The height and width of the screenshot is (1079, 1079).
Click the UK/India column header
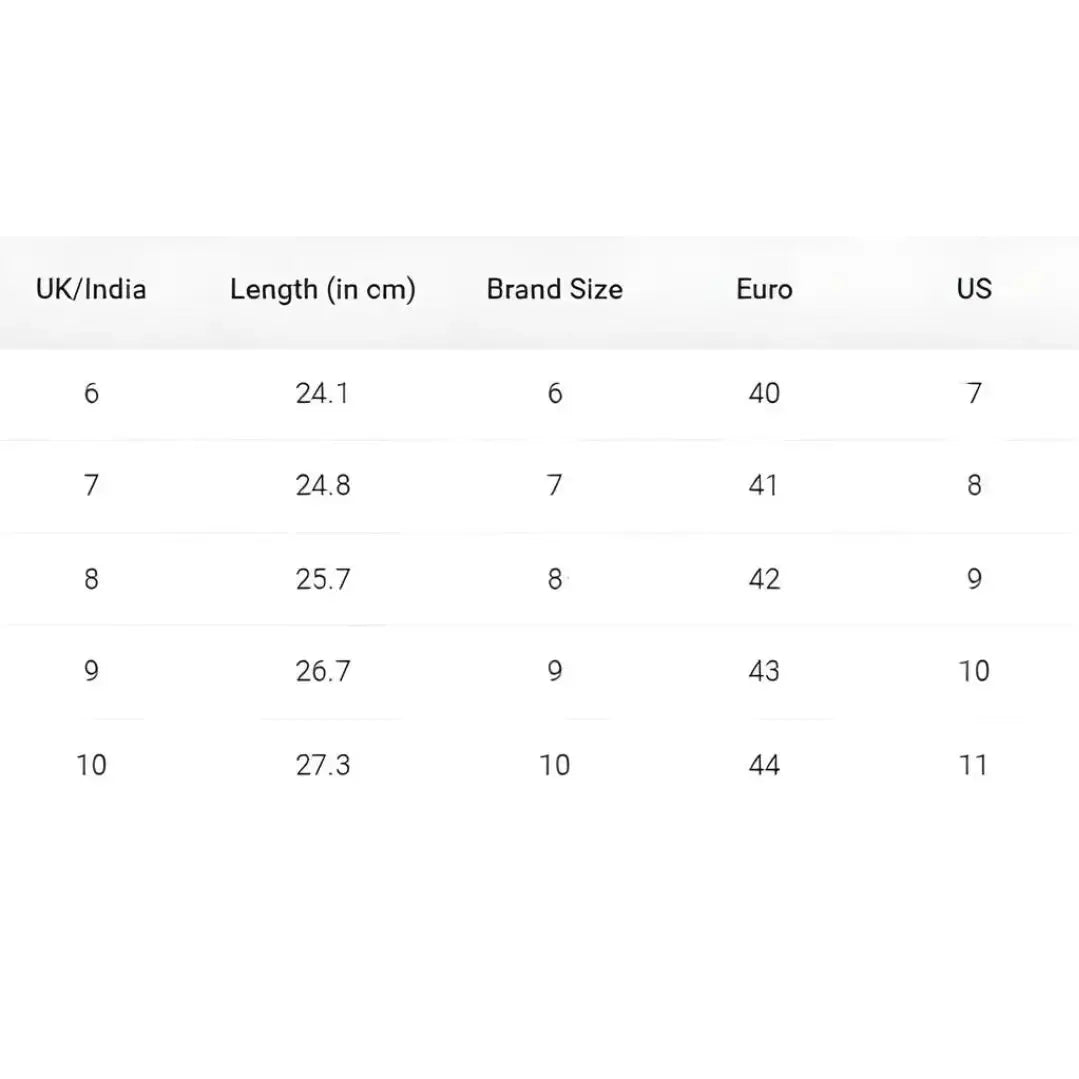[x=91, y=289]
